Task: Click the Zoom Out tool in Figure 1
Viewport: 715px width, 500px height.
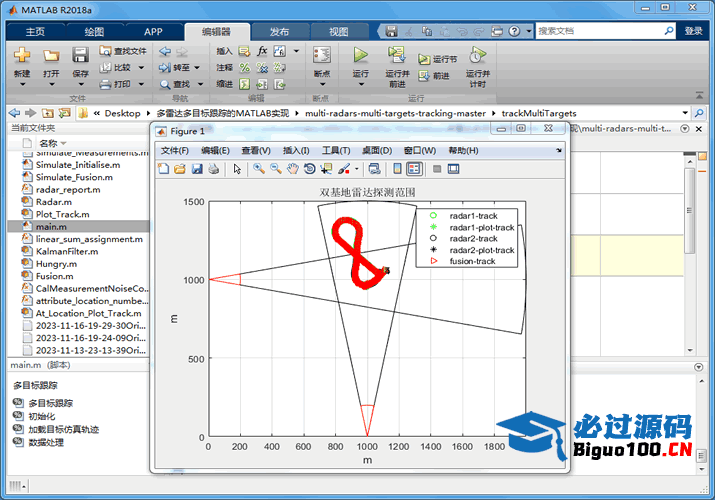Action: point(275,169)
